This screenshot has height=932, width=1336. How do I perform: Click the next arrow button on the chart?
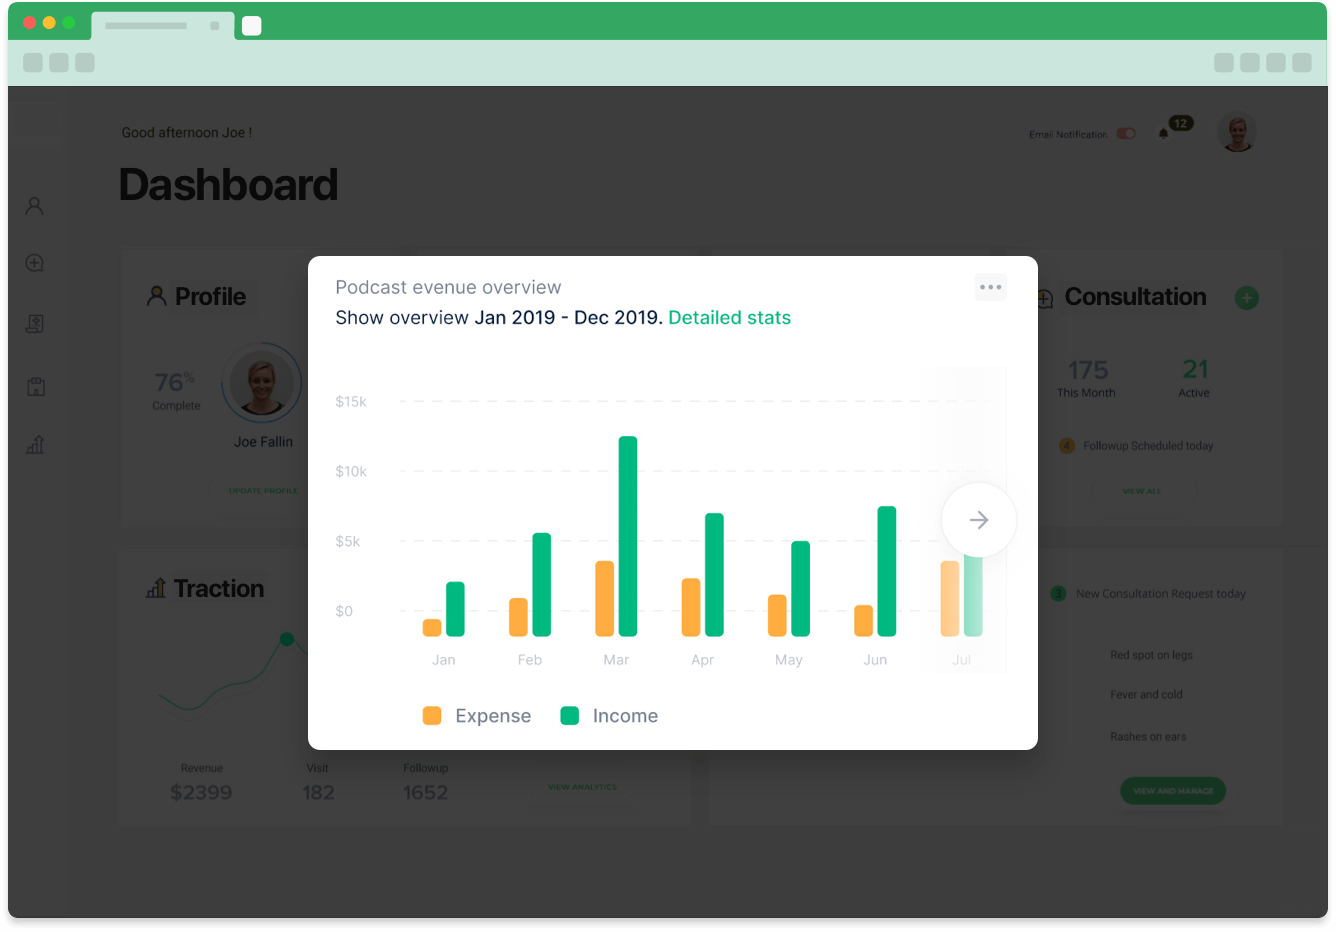point(979,520)
